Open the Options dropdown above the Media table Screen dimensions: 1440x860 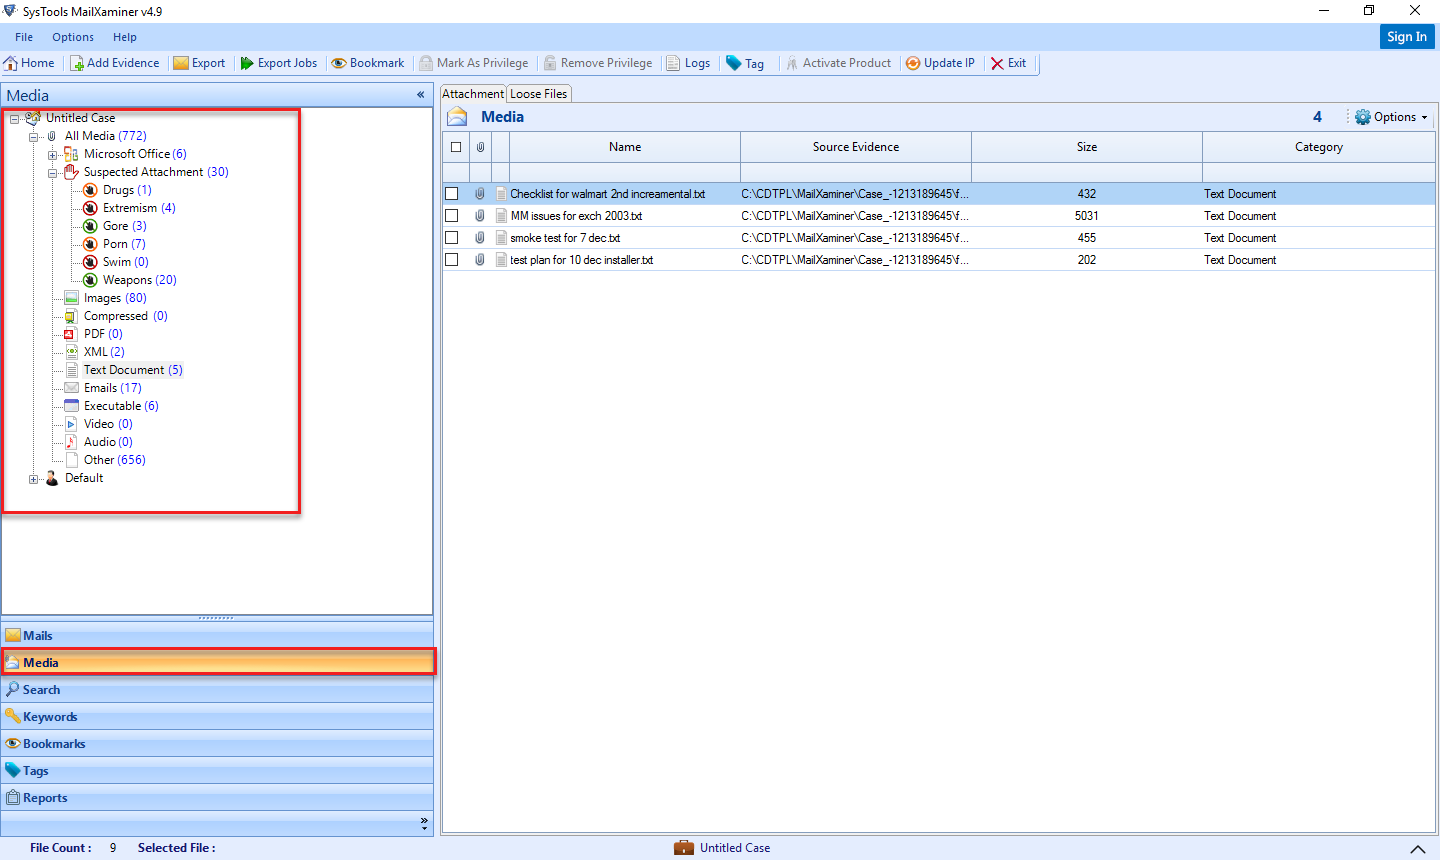click(1390, 116)
